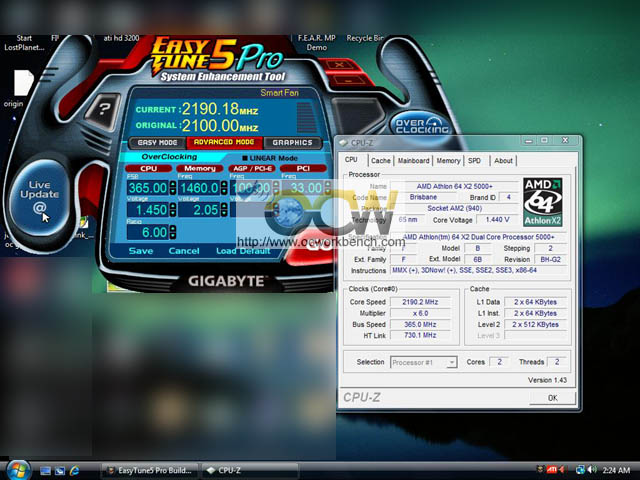Open the SPD tab in CPU-Z
Viewport: 640px width, 480px height.
pyautogui.click(x=474, y=161)
